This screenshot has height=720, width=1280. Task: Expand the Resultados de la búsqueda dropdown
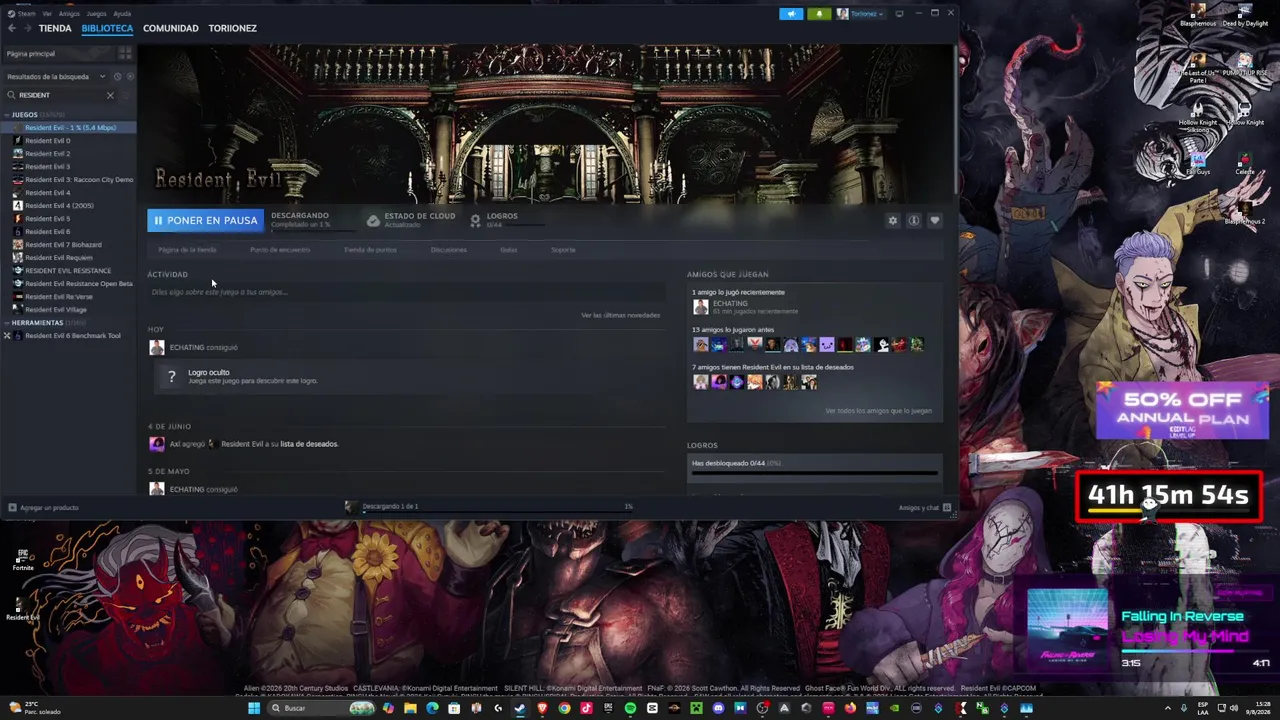pyautogui.click(x=55, y=76)
